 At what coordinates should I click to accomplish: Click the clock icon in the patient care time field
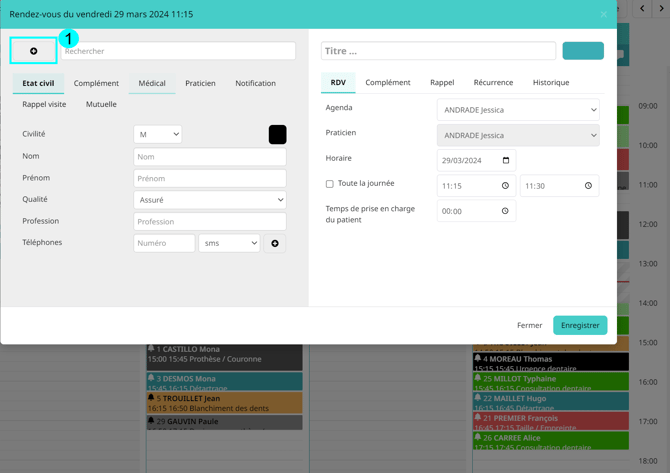coord(505,211)
